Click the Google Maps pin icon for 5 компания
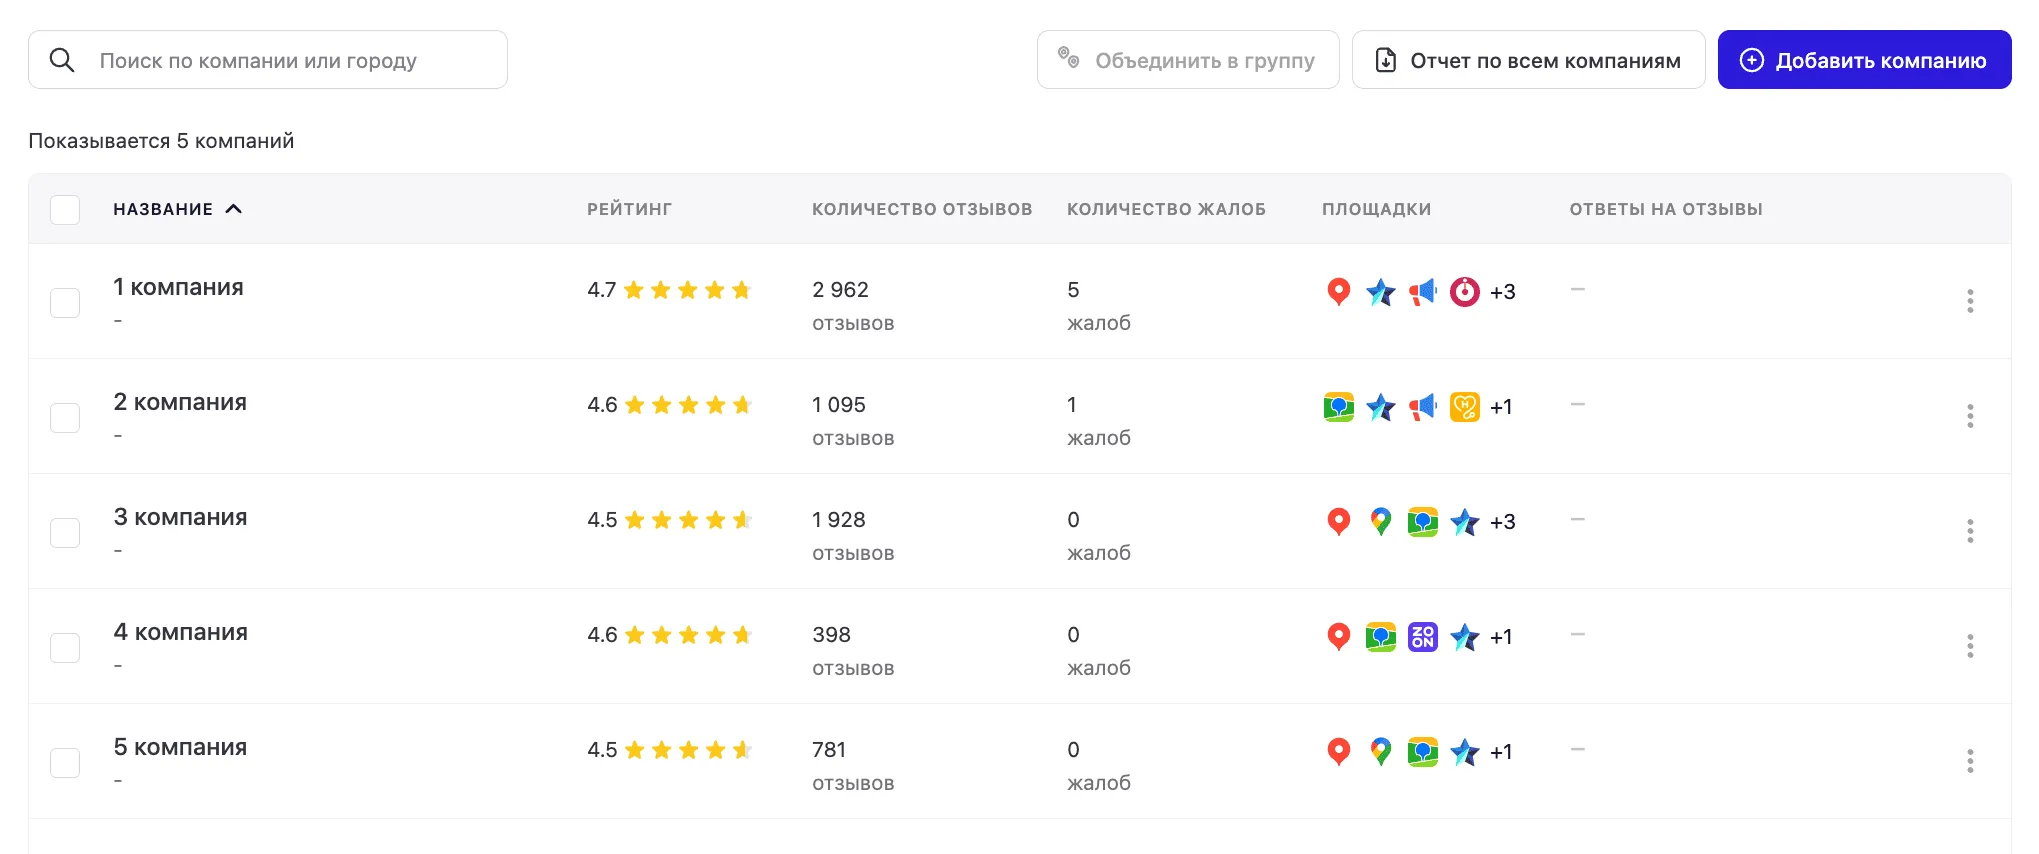 (1380, 752)
